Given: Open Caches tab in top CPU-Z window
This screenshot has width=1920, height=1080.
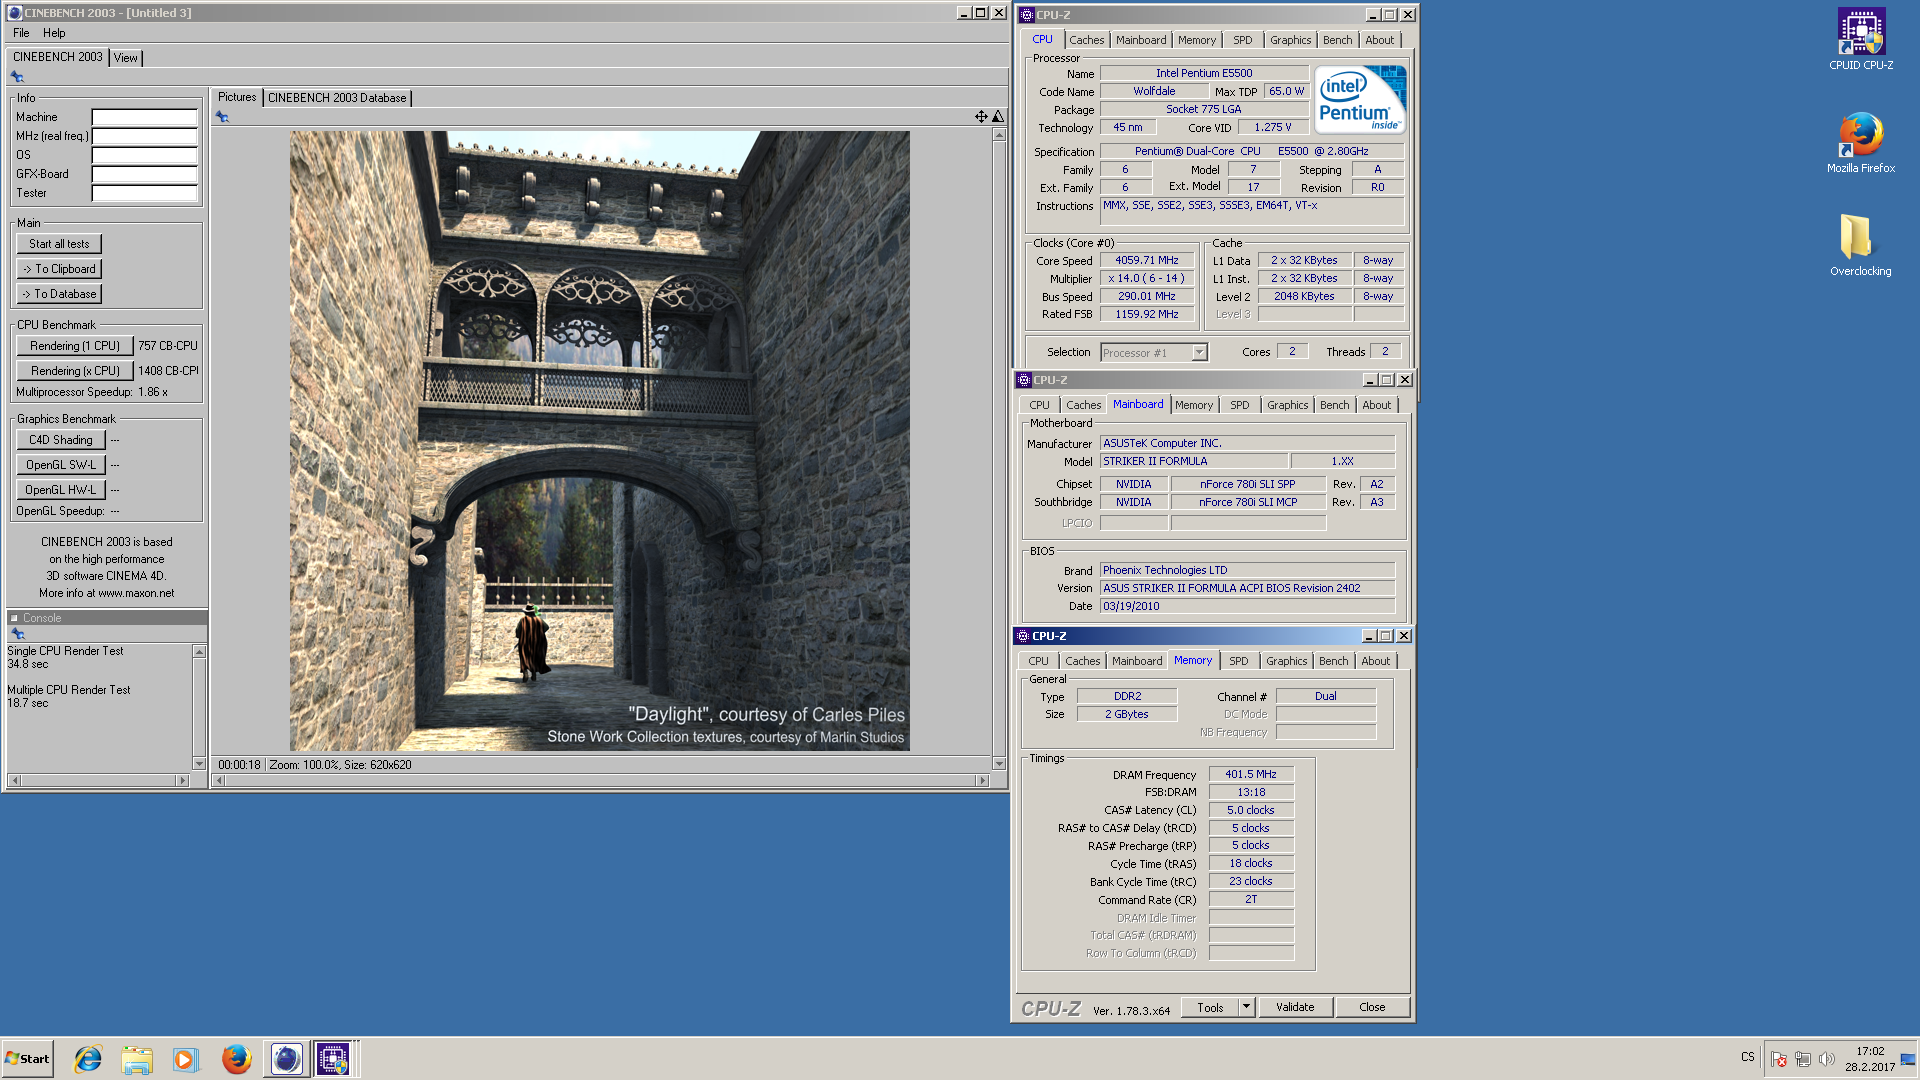Looking at the screenshot, I should click(x=1086, y=40).
